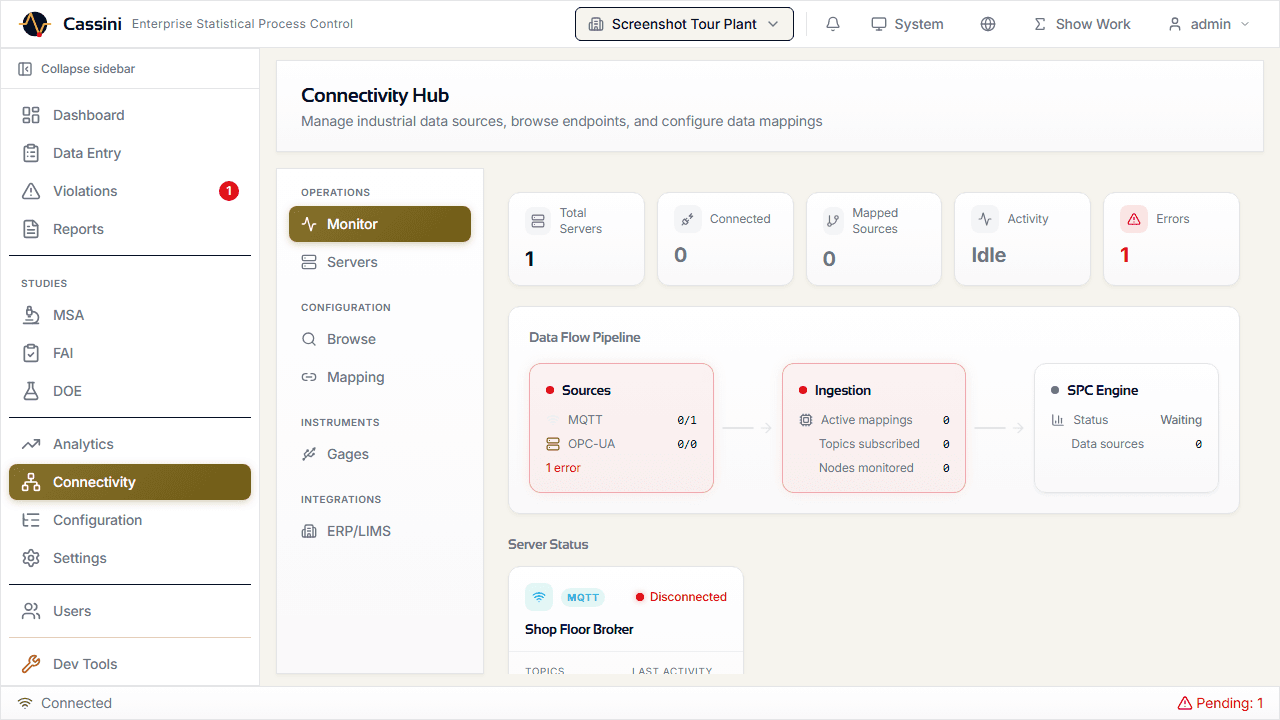Switch to the Violations section
Screen dimensions: 1280x720
pos(85,190)
